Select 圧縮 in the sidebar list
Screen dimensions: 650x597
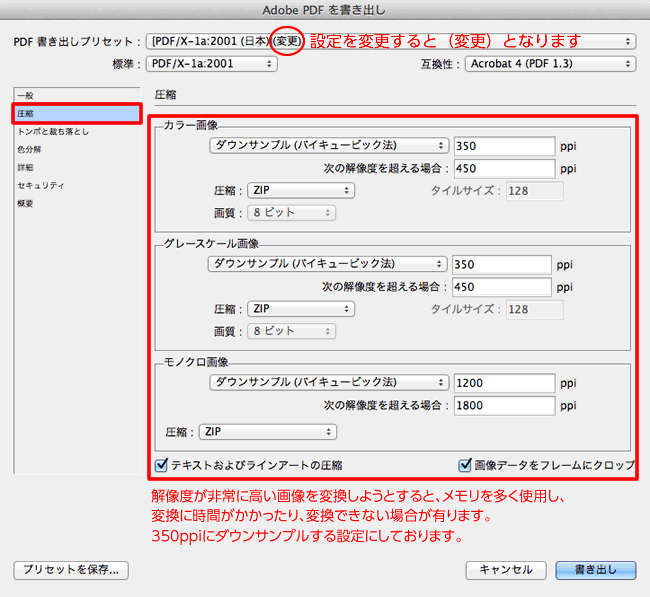tap(77, 114)
